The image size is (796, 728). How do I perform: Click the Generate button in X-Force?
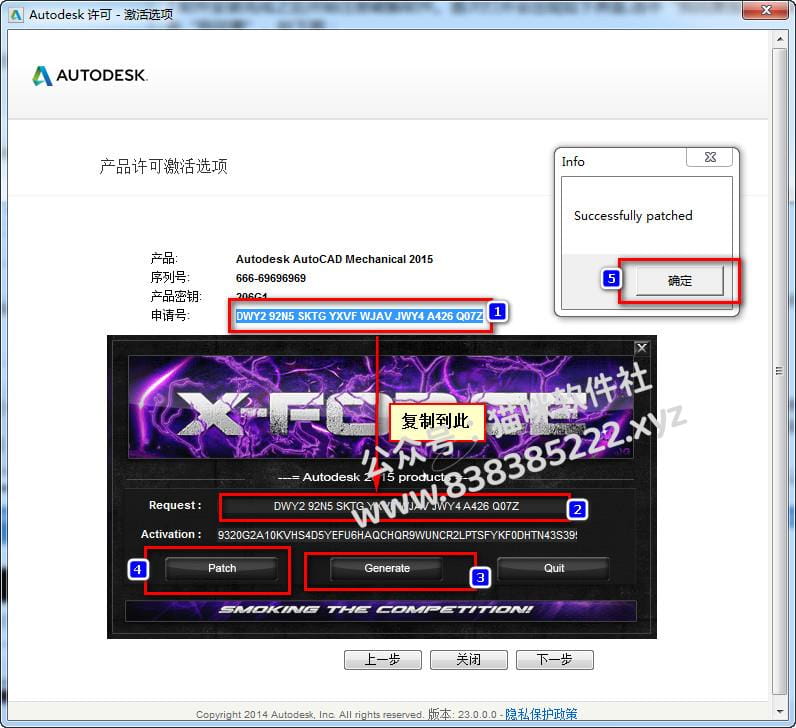pyautogui.click(x=387, y=568)
